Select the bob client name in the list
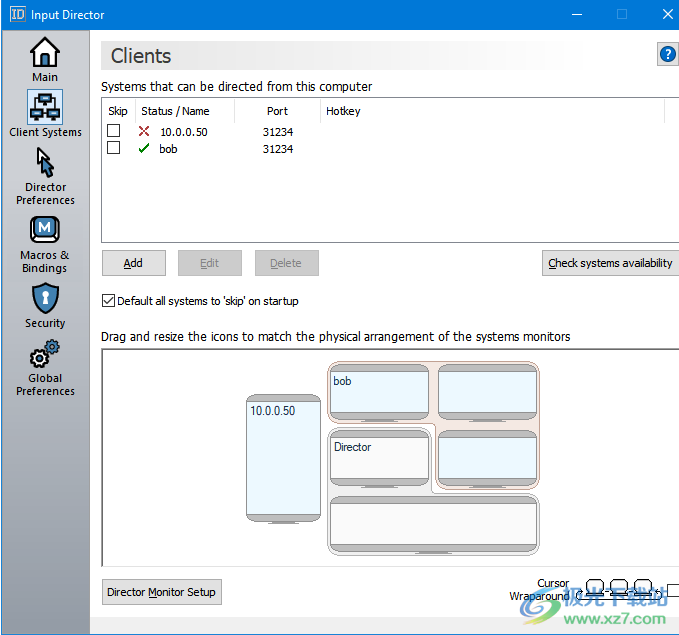 tap(168, 149)
